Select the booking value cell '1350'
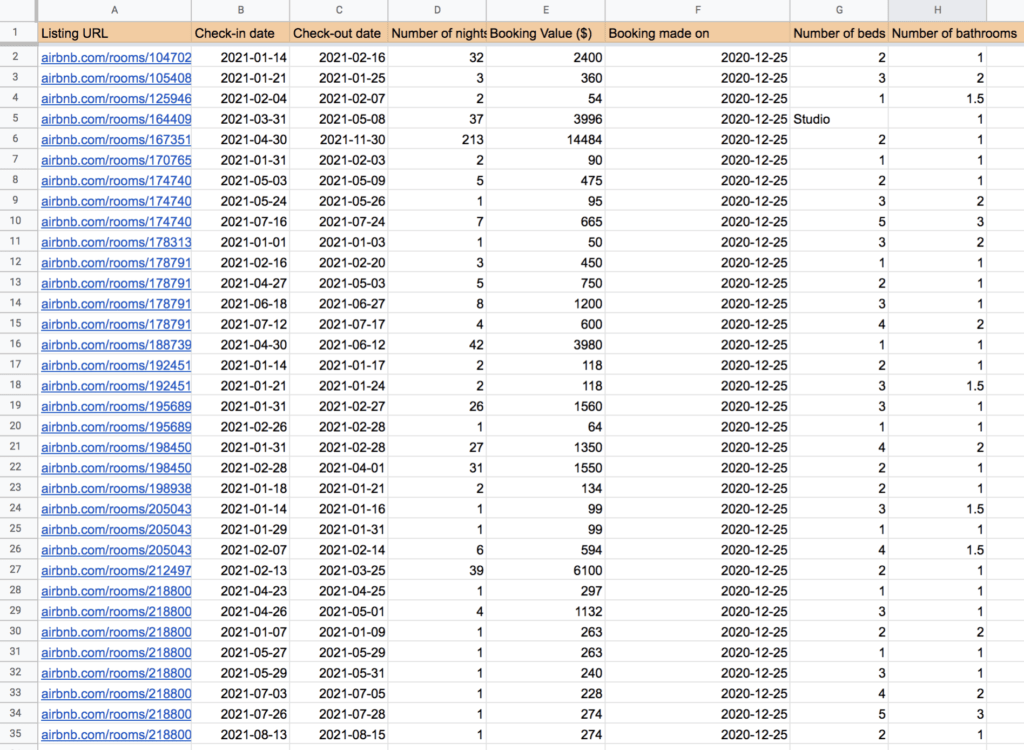This screenshot has width=1024, height=750. tap(546, 448)
